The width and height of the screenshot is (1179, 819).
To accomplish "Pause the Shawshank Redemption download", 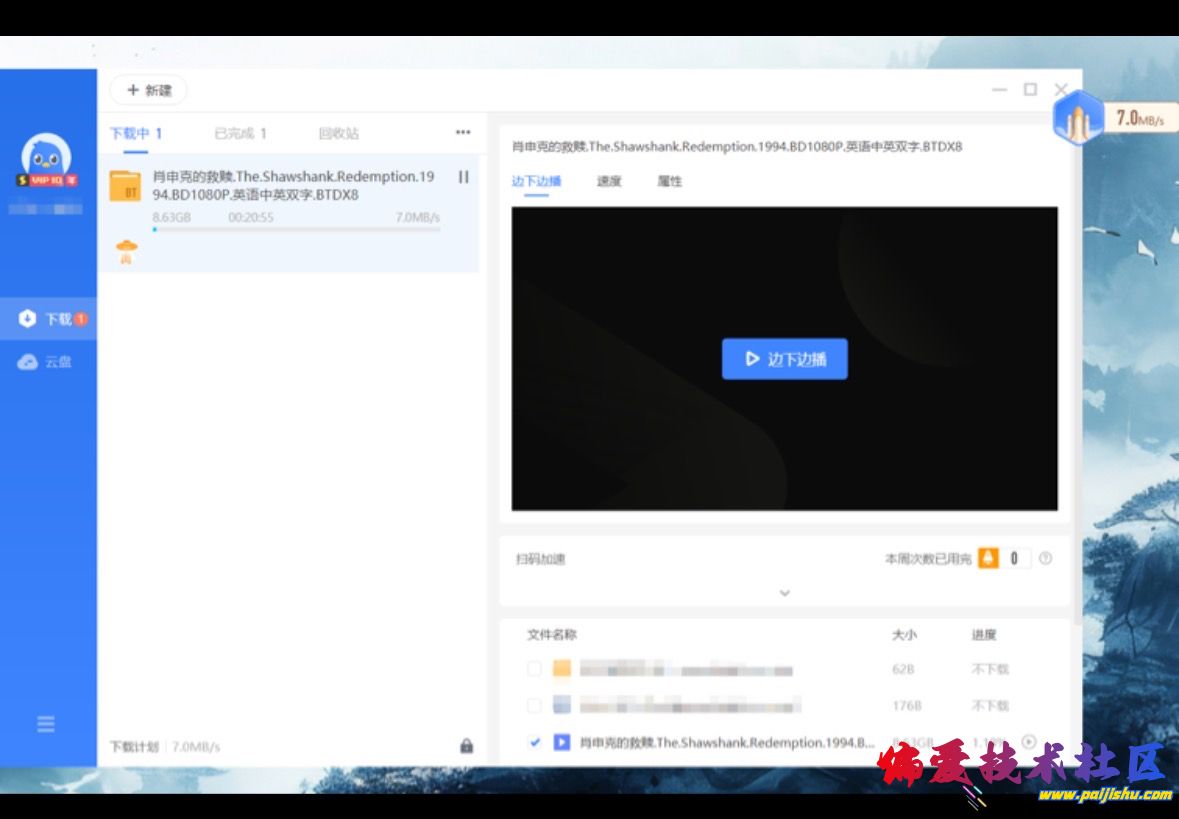I will click(x=463, y=177).
